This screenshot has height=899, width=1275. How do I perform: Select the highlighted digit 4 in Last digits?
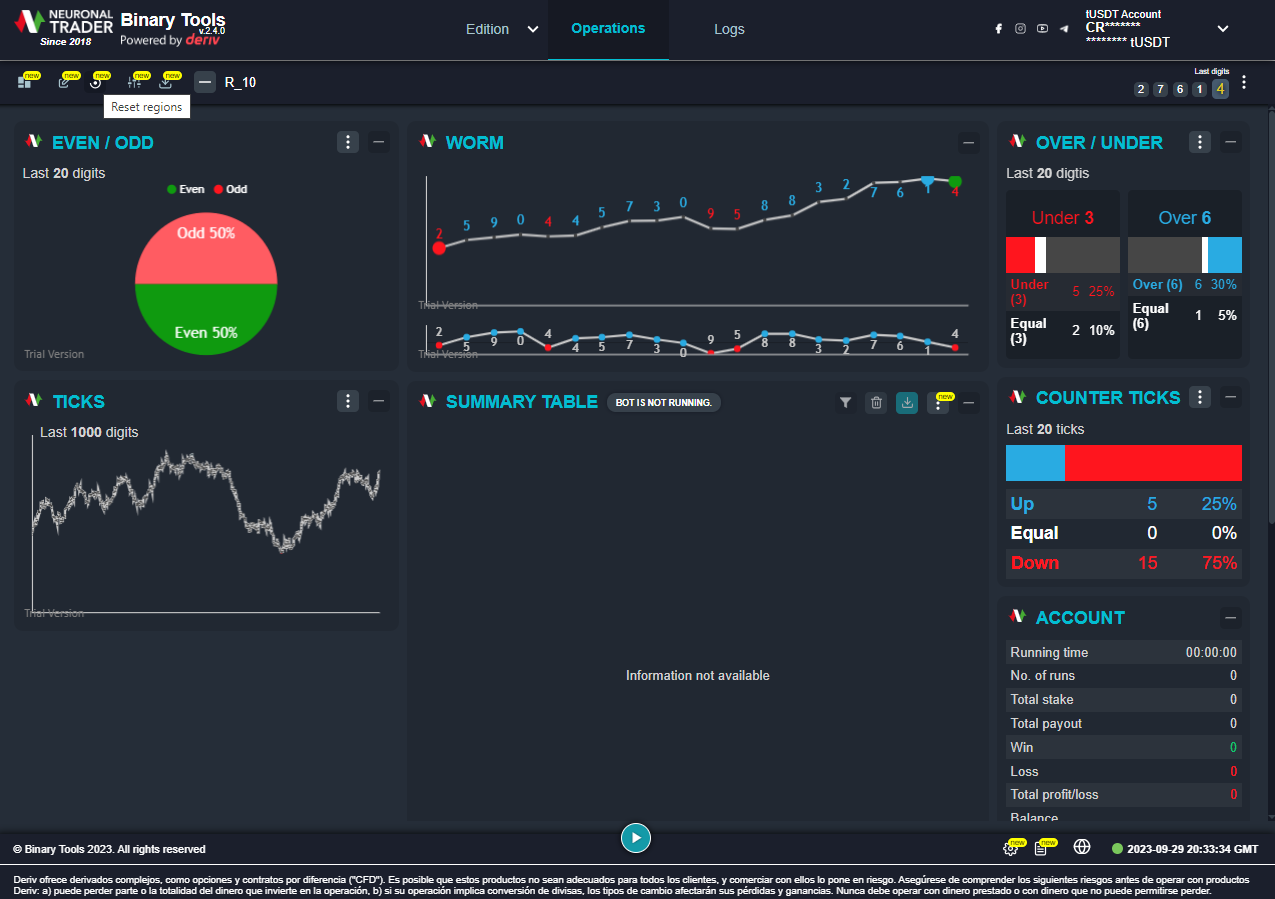pyautogui.click(x=1220, y=89)
